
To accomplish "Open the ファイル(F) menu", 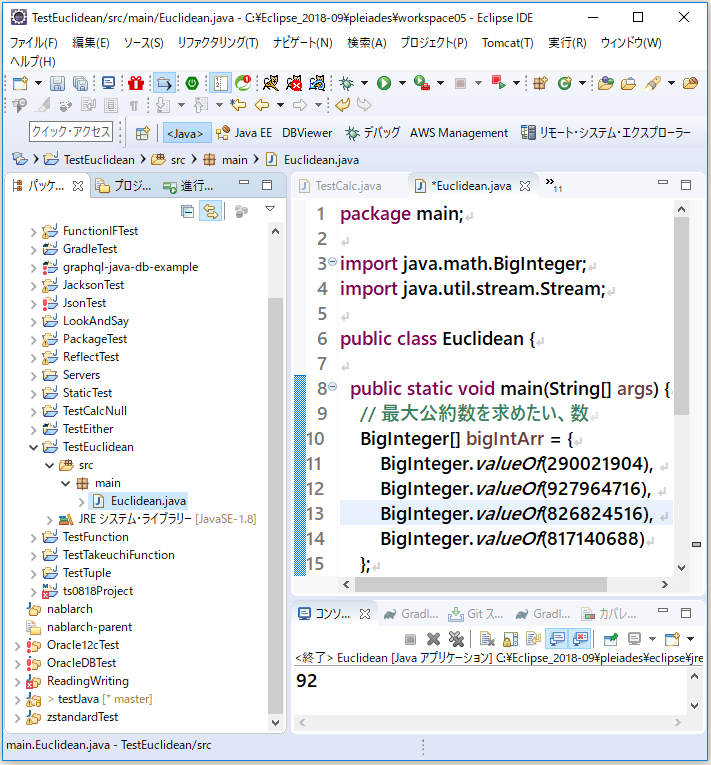I will click(x=34, y=43).
